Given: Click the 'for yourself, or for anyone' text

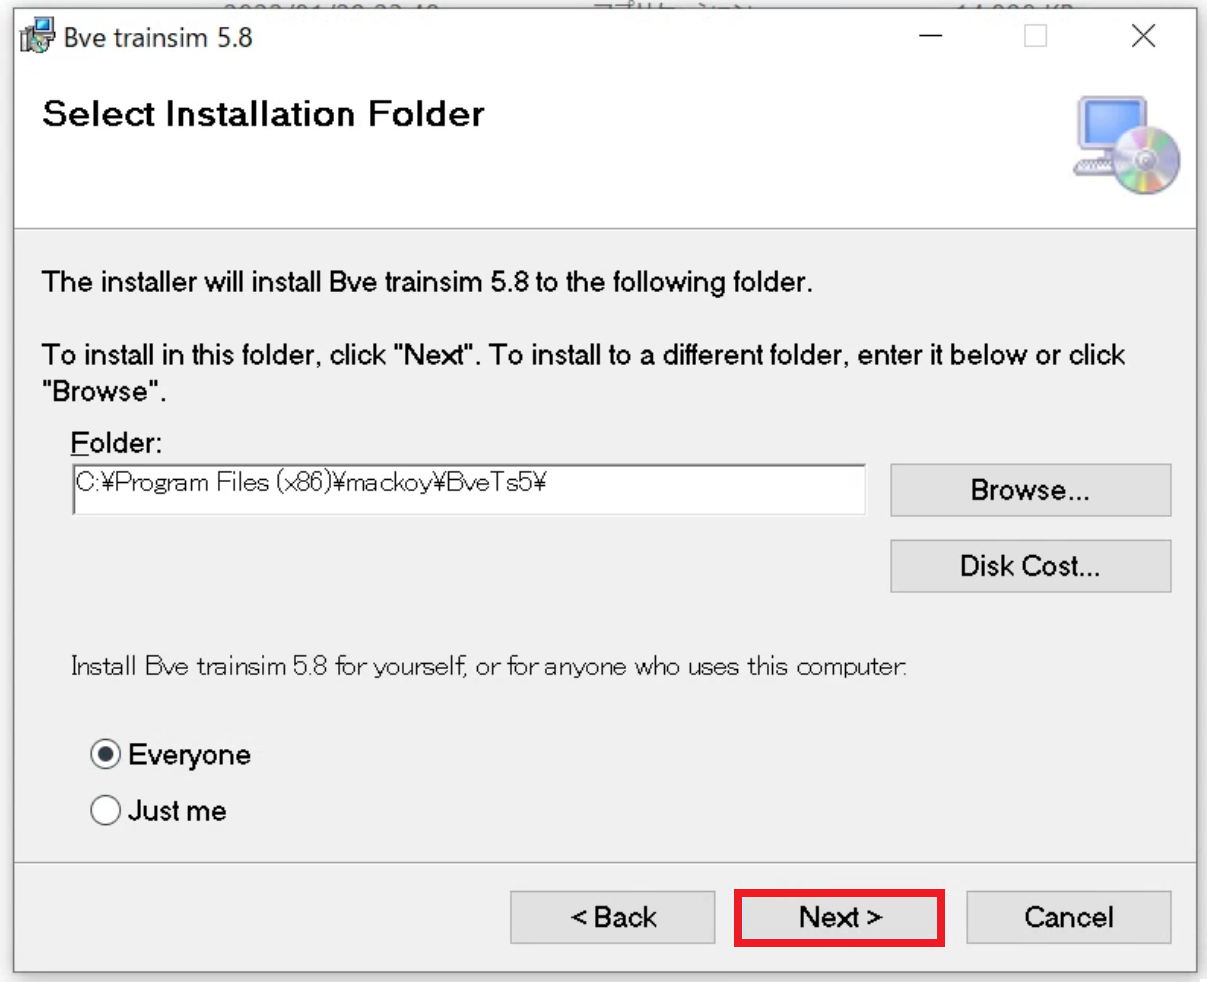Looking at the screenshot, I should 488,666.
